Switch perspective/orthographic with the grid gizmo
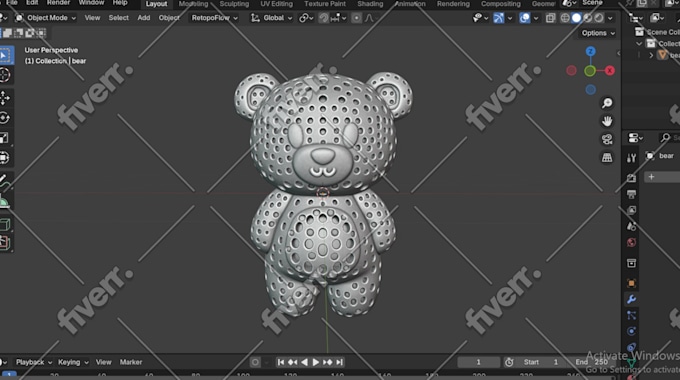This screenshot has width=680, height=380. pos(607,157)
